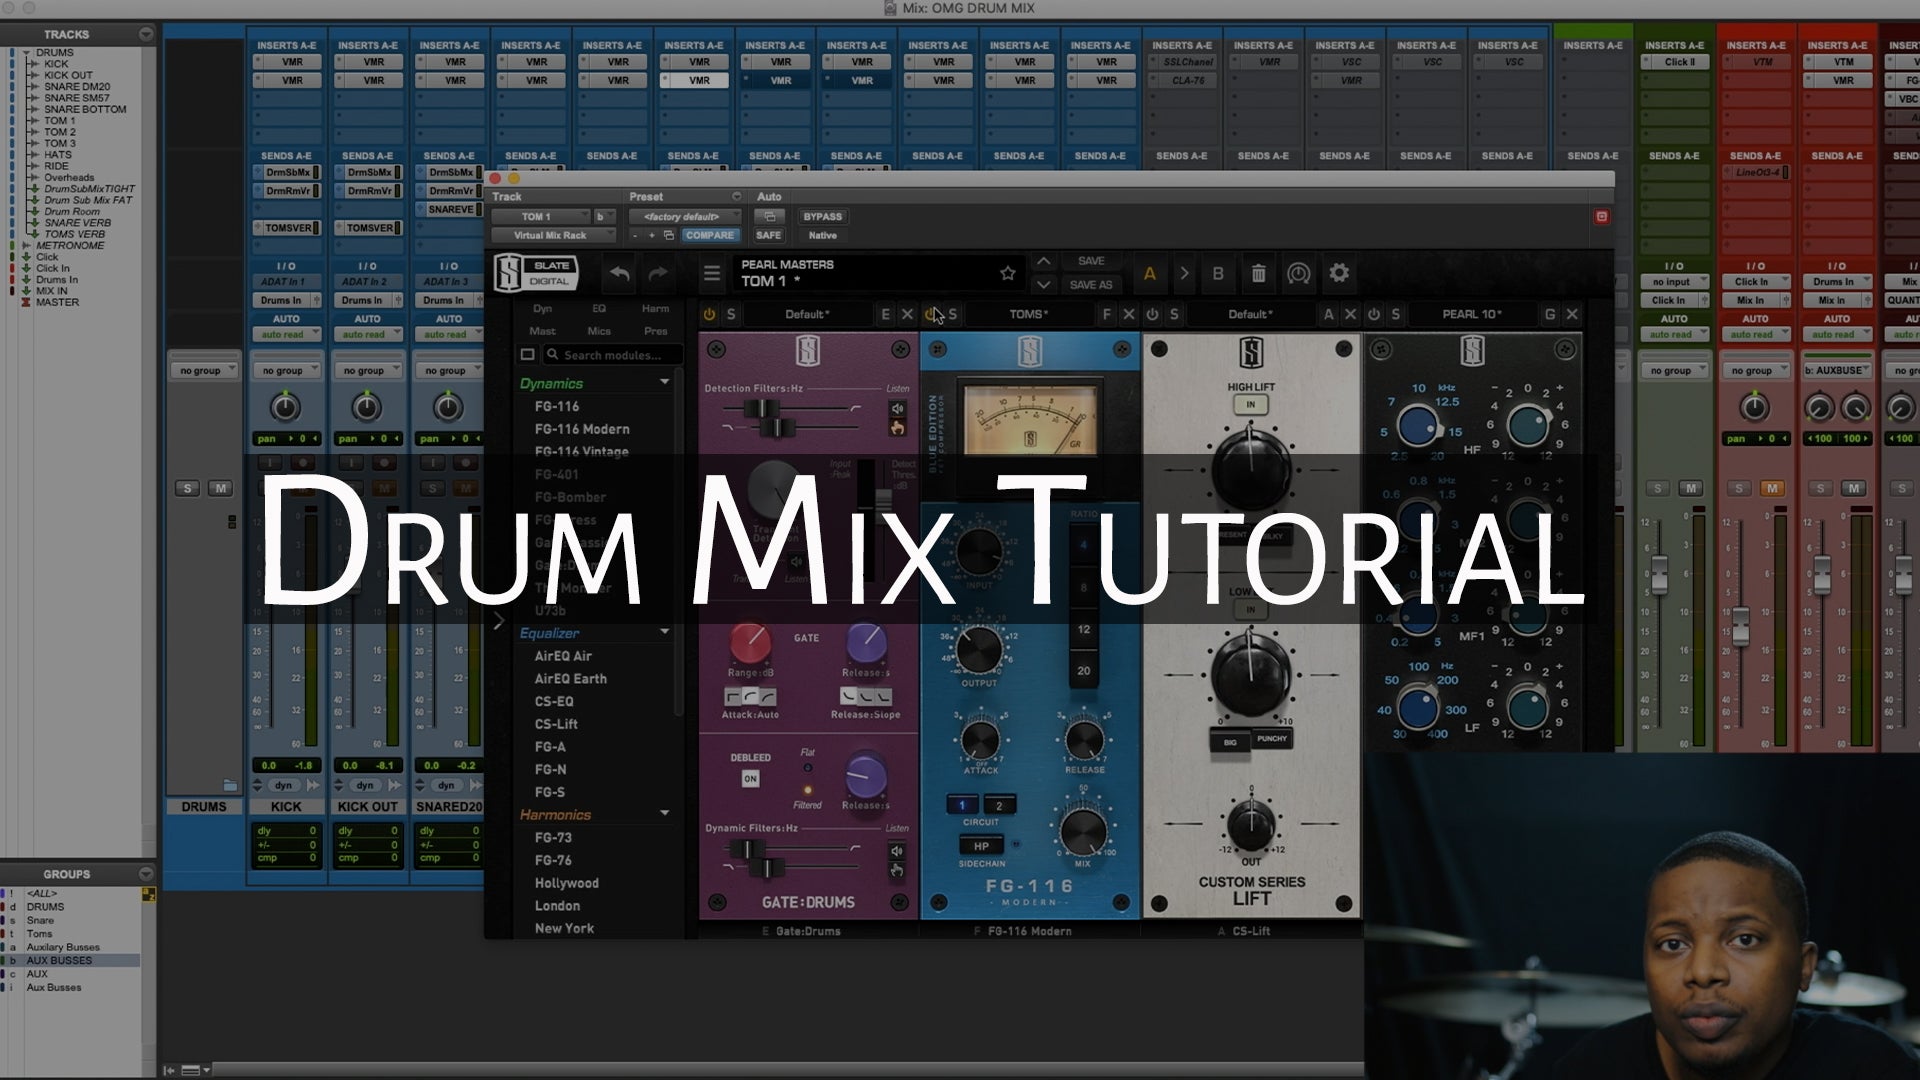Click KICK track pan knob
Viewport: 1920px width, 1080px height.
tap(285, 407)
